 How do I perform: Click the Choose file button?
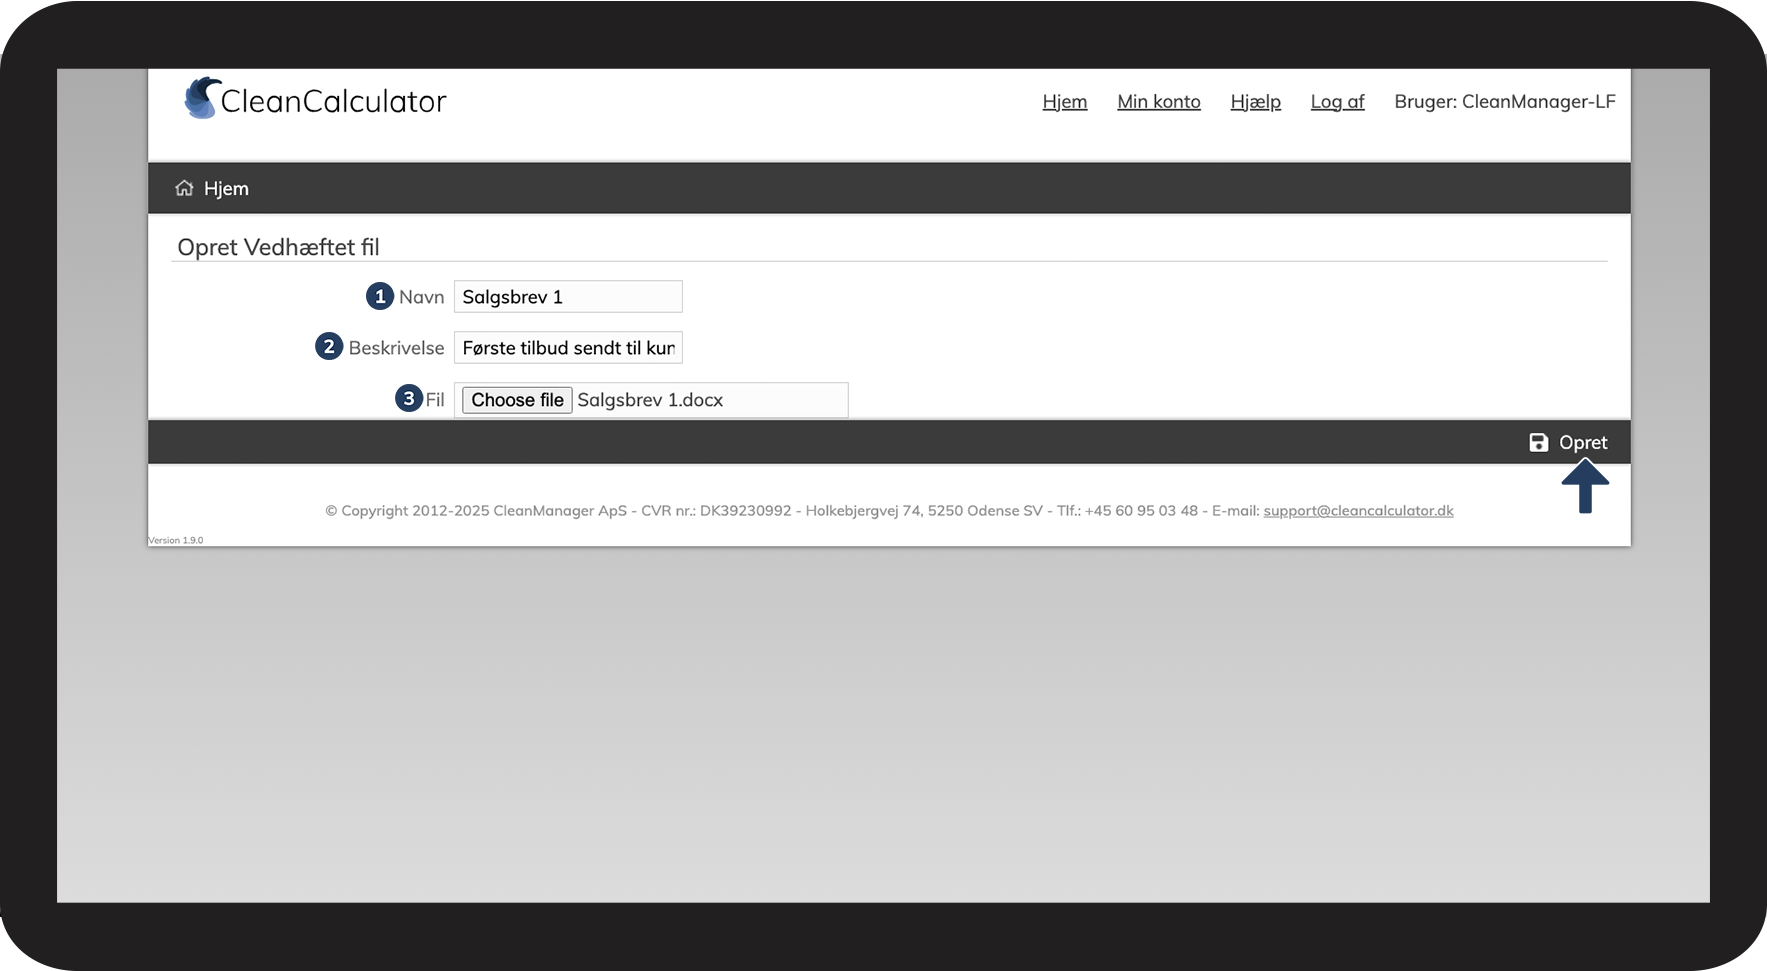click(x=517, y=400)
